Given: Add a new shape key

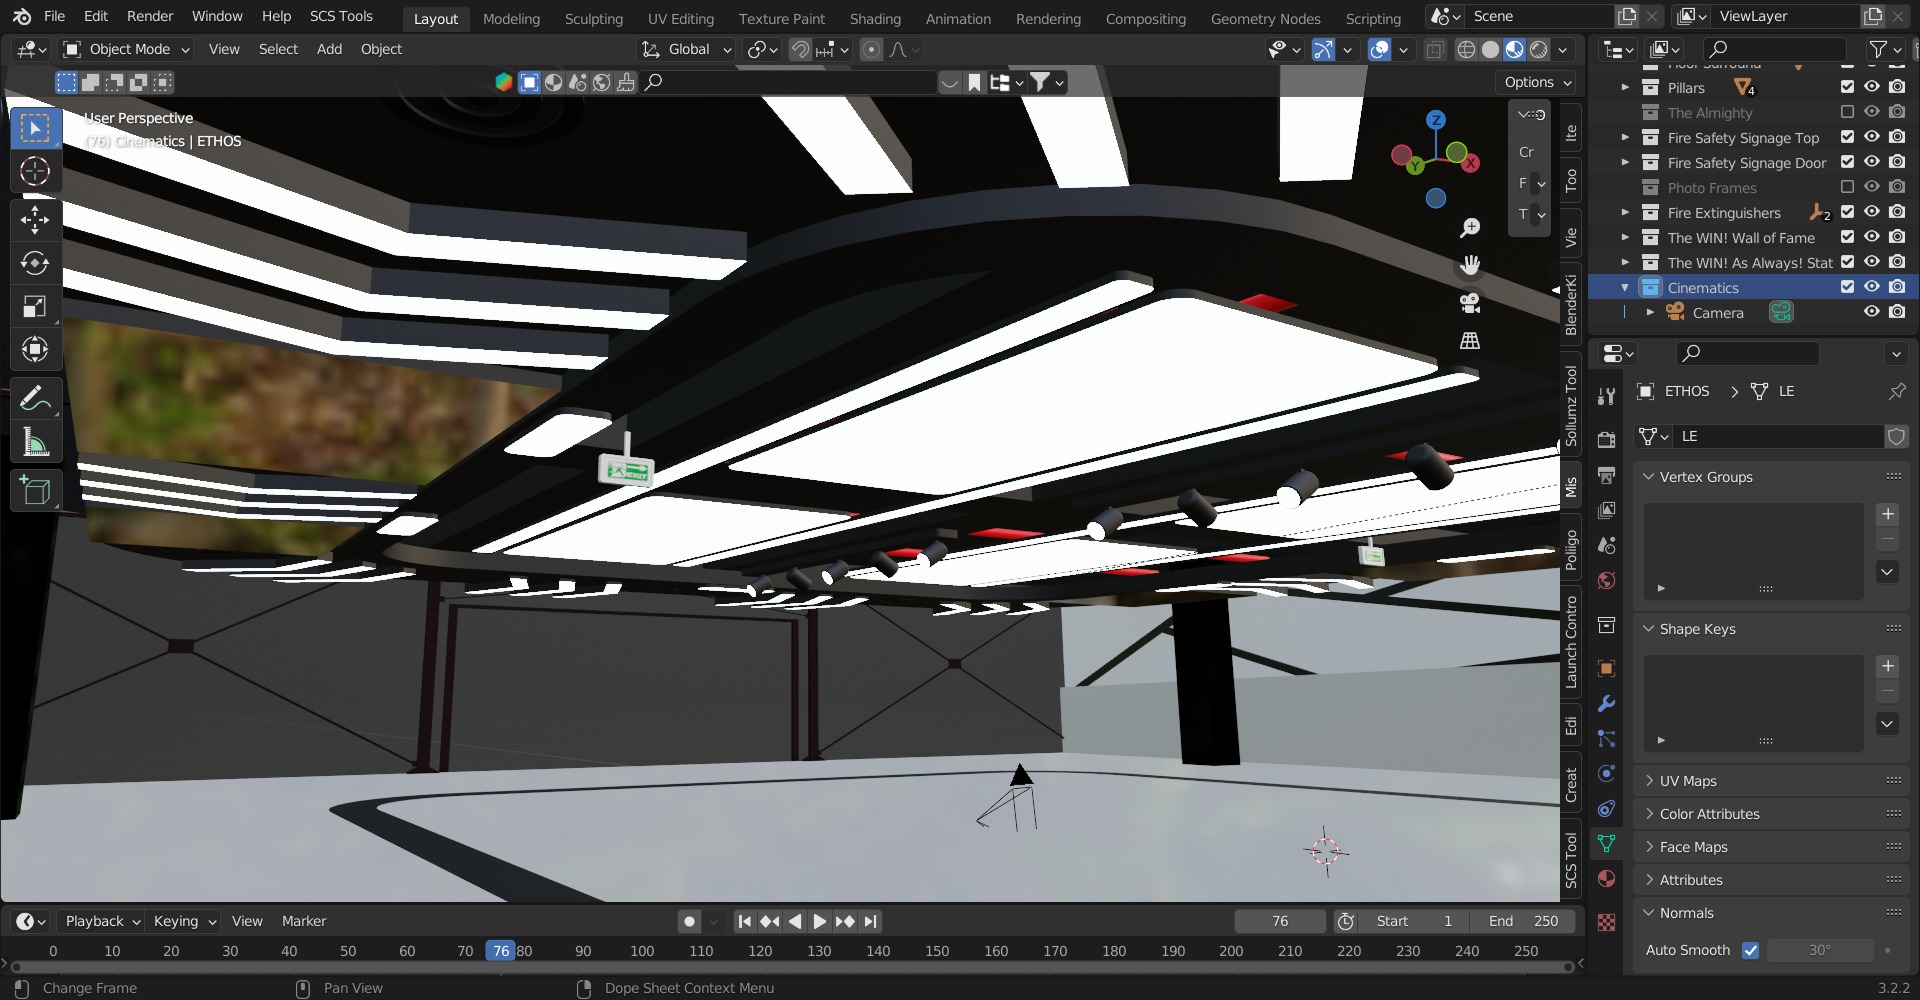Looking at the screenshot, I should coord(1887,666).
